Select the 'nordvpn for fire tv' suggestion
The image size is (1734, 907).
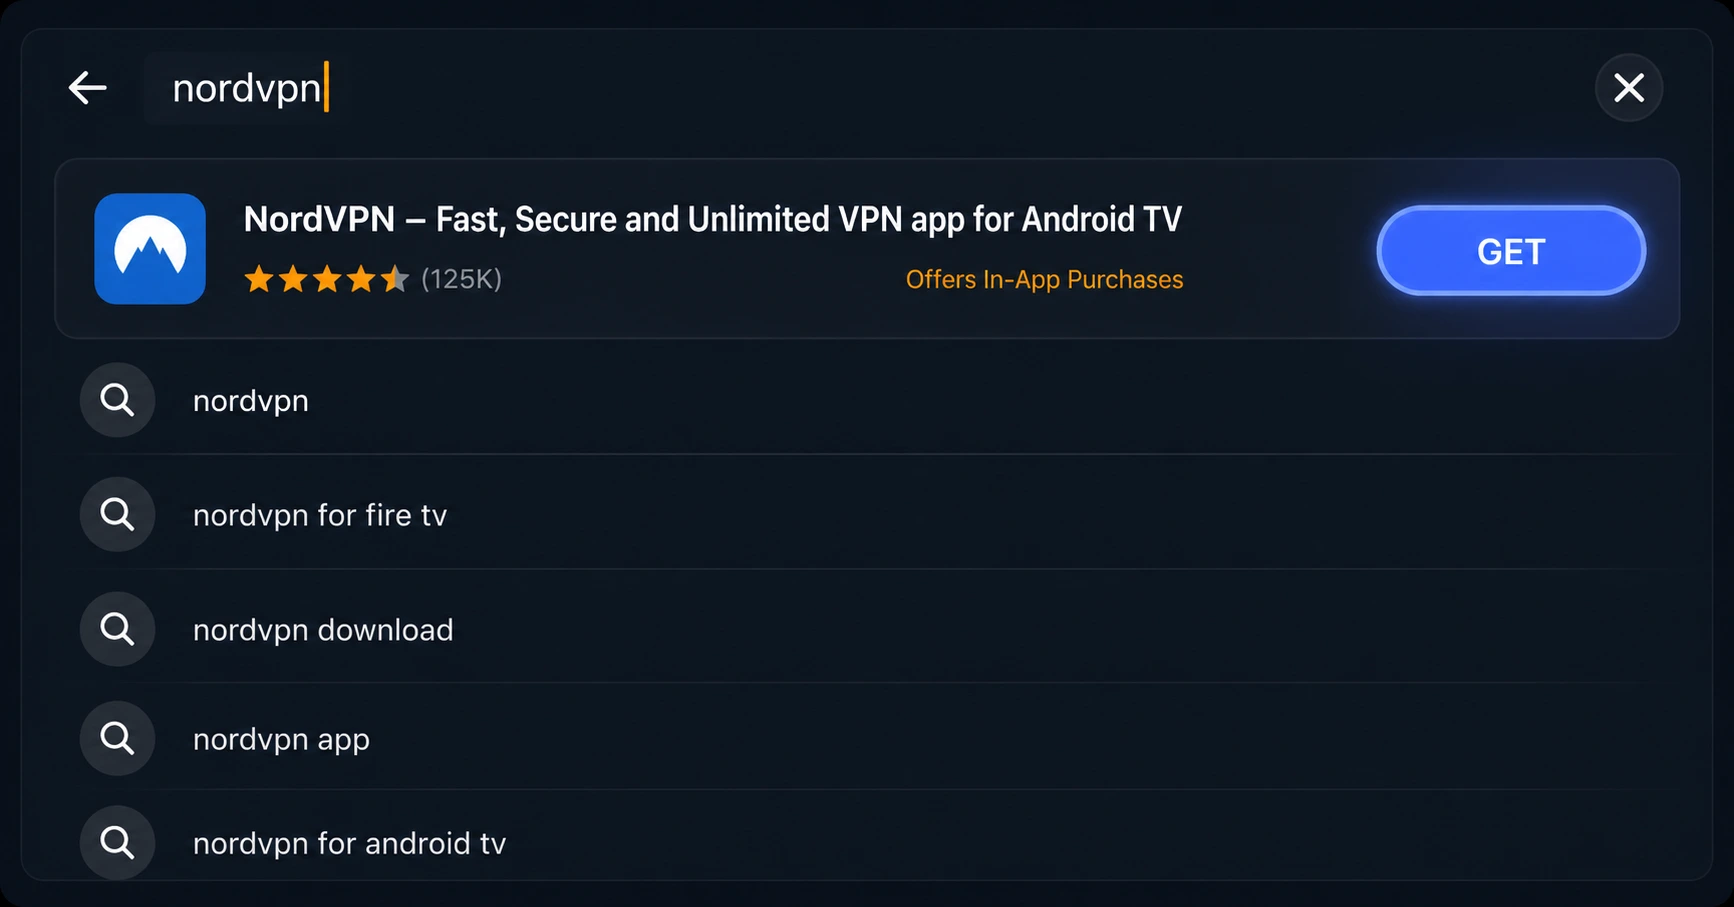[x=320, y=515]
